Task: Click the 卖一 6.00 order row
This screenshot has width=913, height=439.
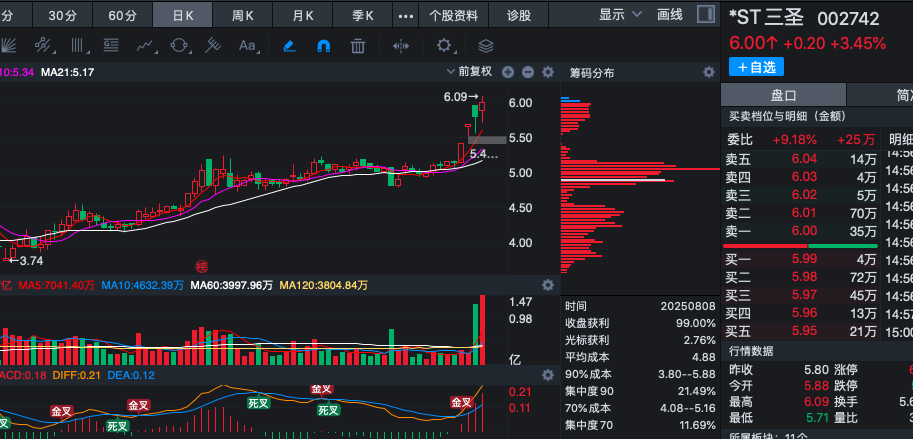Action: click(801, 231)
